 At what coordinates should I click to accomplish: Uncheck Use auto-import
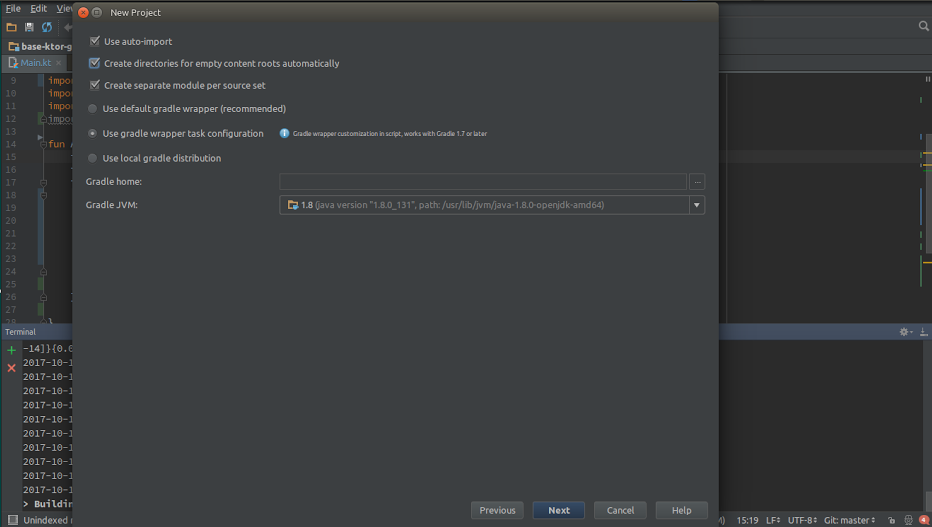pos(95,42)
